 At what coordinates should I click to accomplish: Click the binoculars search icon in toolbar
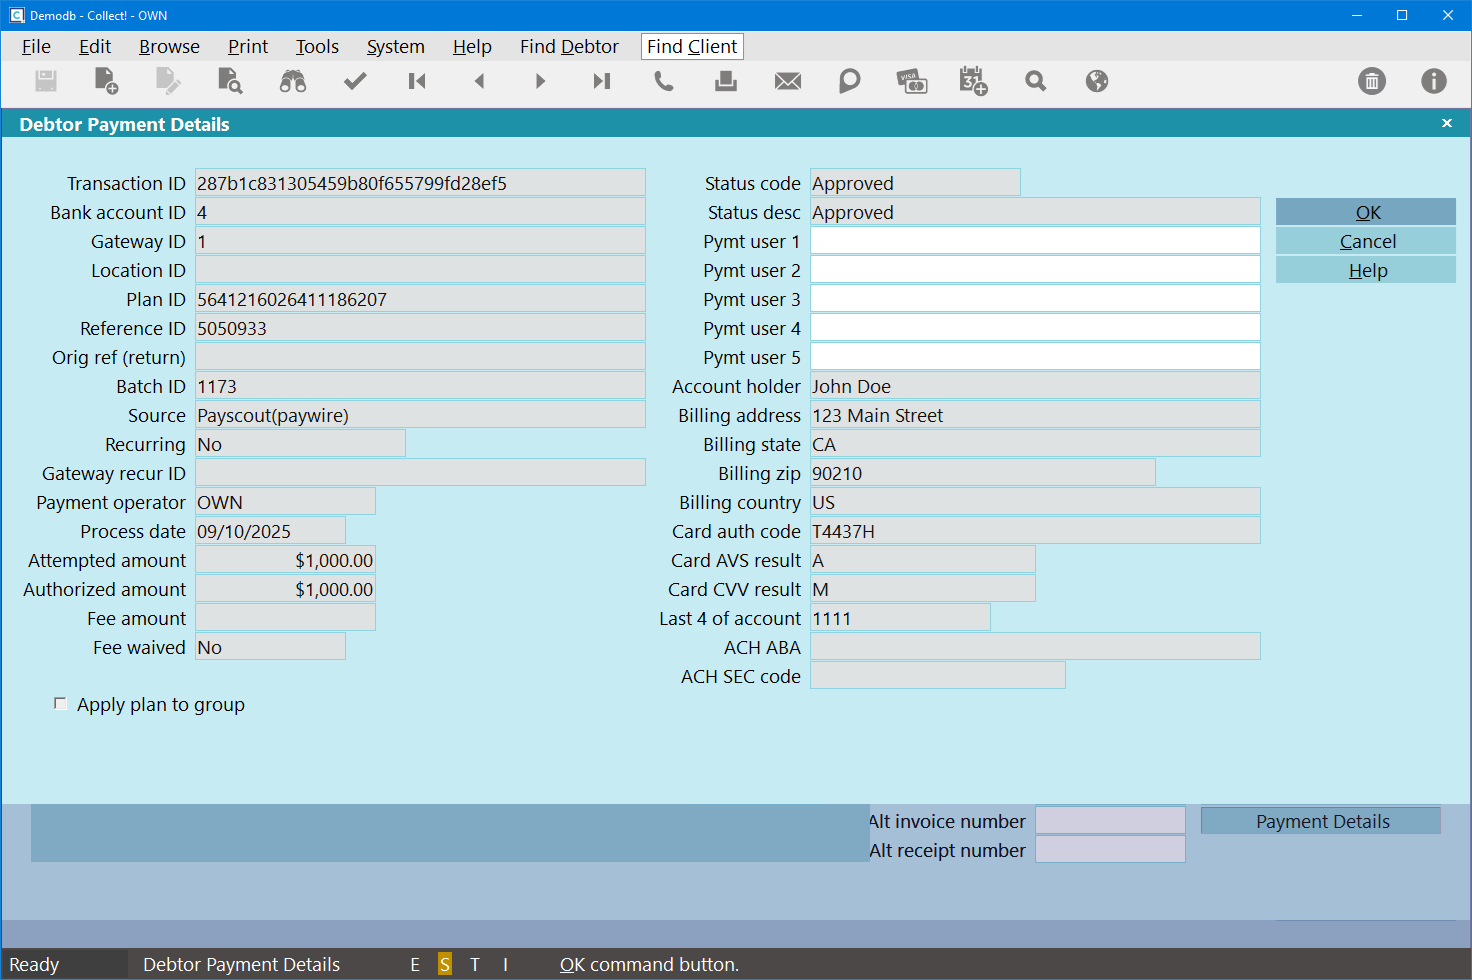293,82
